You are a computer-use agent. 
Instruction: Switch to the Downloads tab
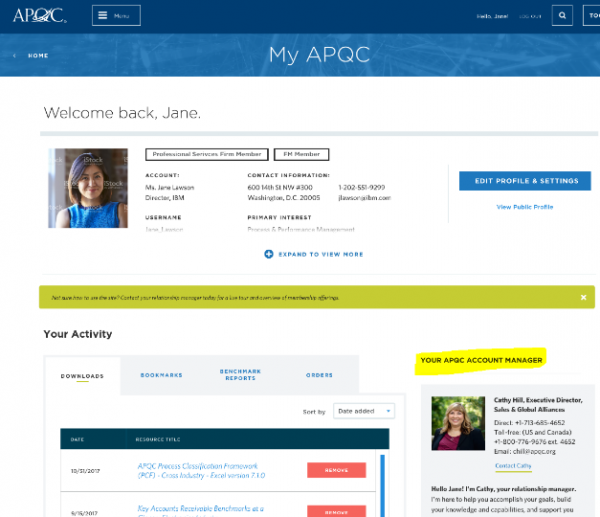pos(82,376)
